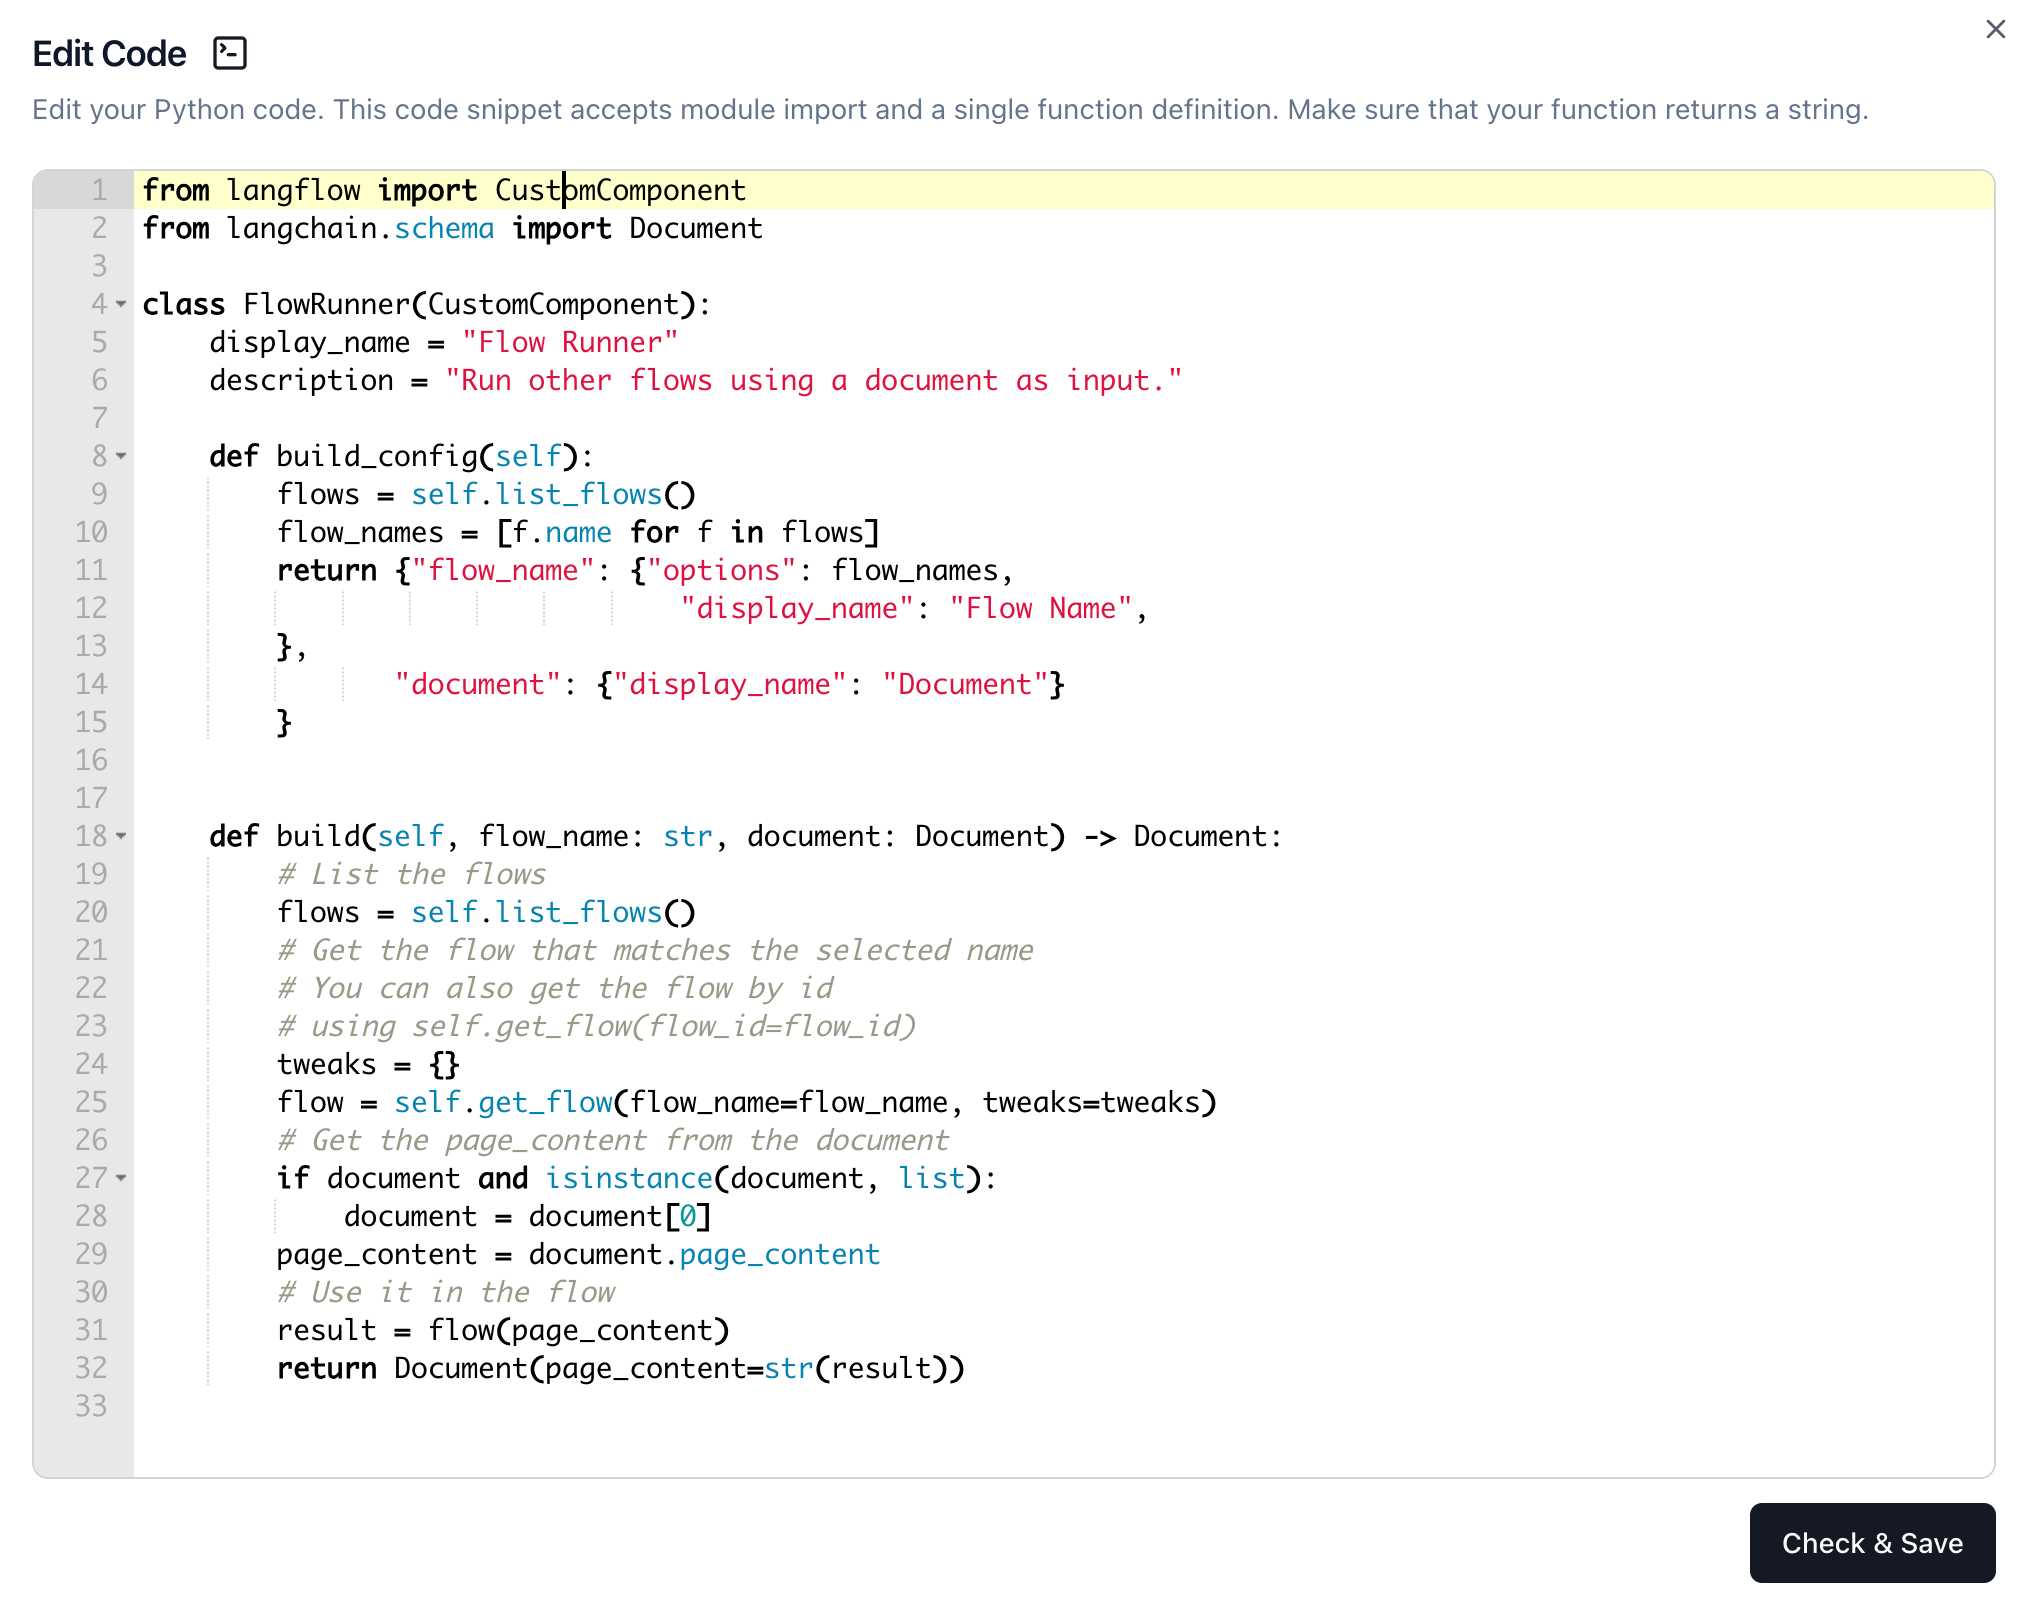Click "str" type hint on line 18
2034x1610 pixels.
coord(688,836)
